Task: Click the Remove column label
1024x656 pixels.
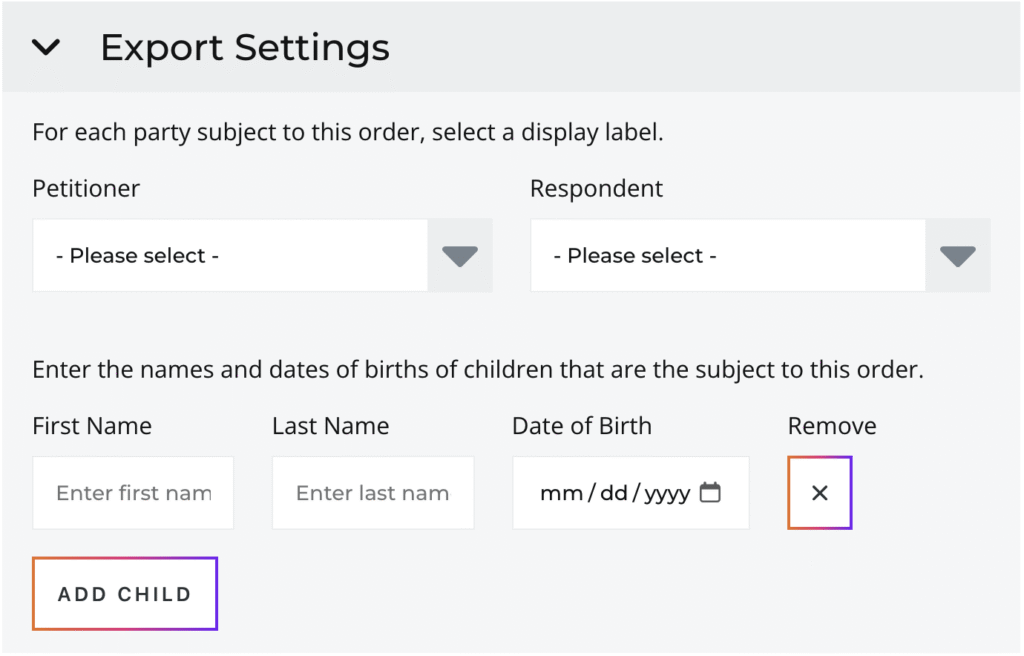Action: click(832, 426)
